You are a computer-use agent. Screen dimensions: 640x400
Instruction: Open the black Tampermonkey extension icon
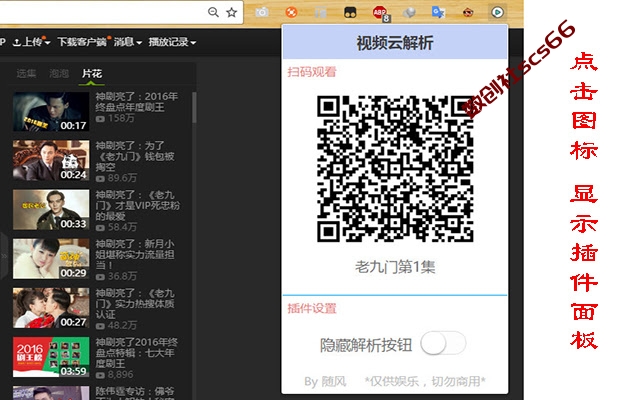click(x=350, y=13)
